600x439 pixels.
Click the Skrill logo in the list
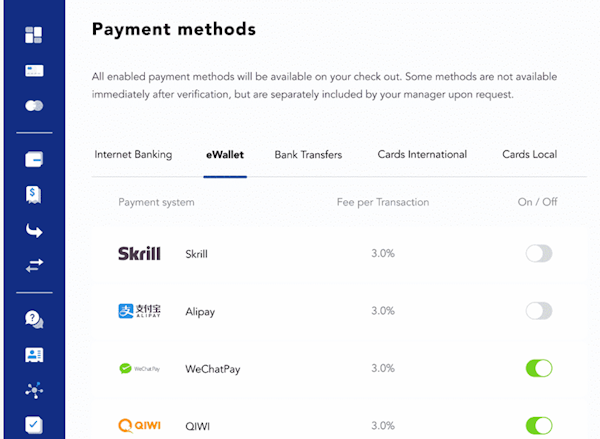click(139, 254)
